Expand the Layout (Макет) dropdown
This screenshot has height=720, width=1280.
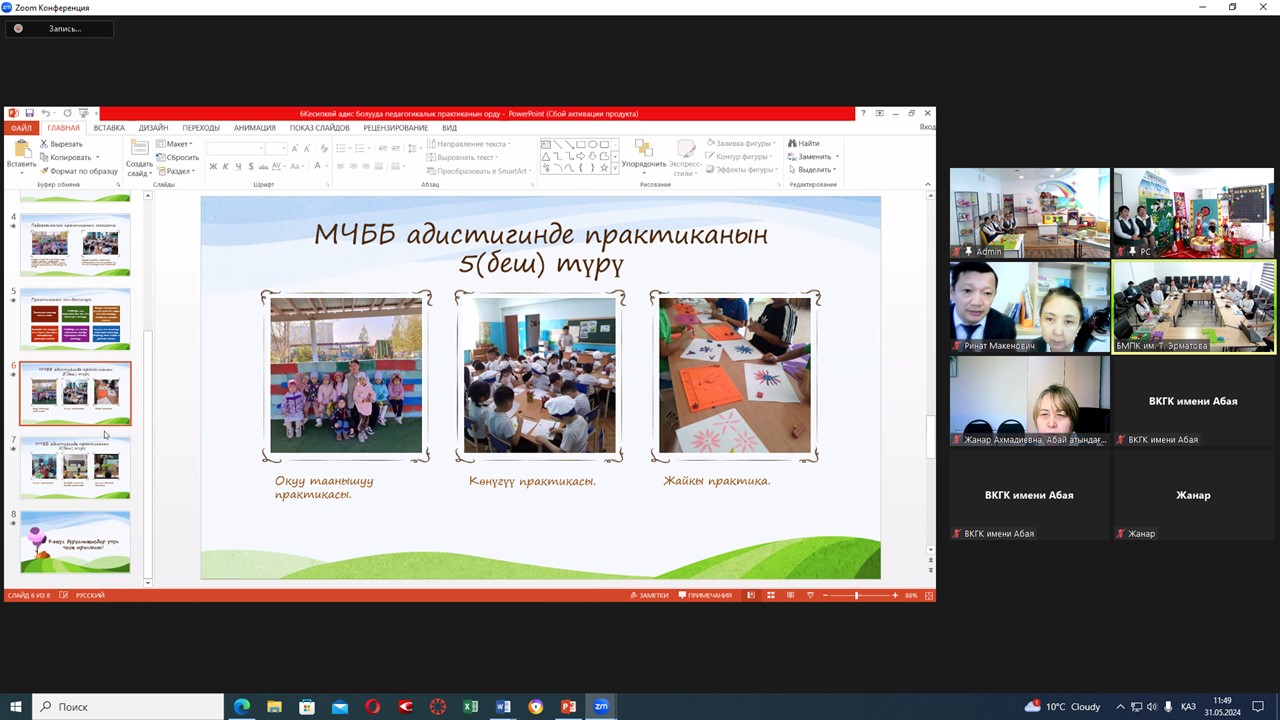pyautogui.click(x=176, y=144)
